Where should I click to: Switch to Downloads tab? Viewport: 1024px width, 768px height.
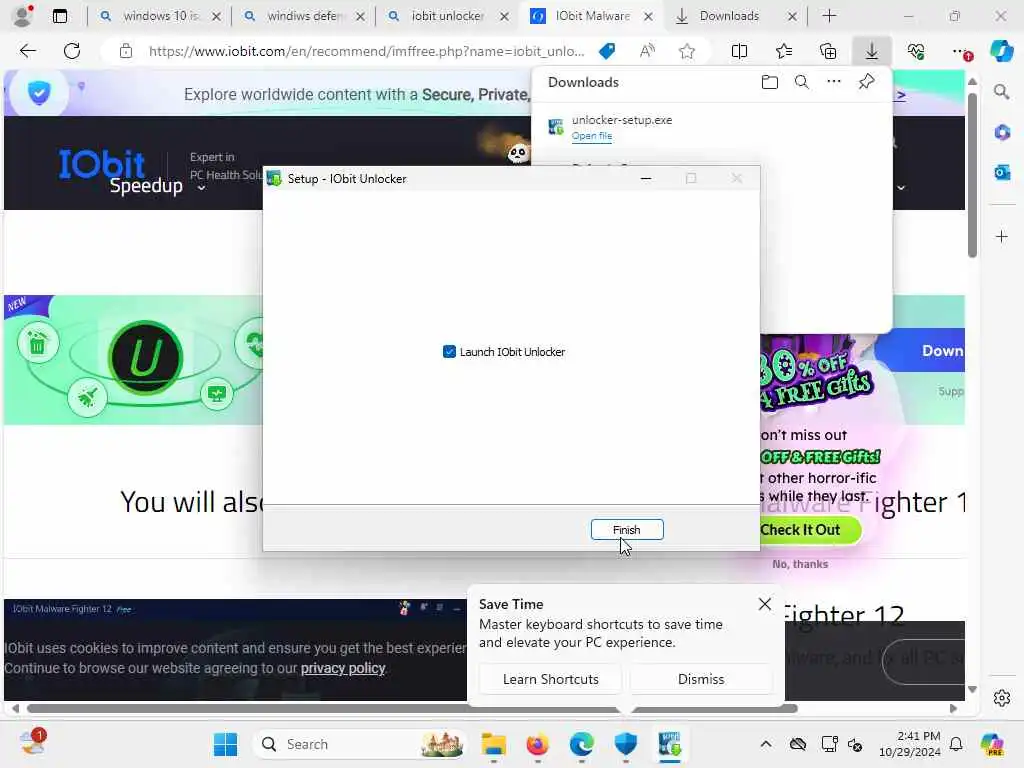click(729, 16)
